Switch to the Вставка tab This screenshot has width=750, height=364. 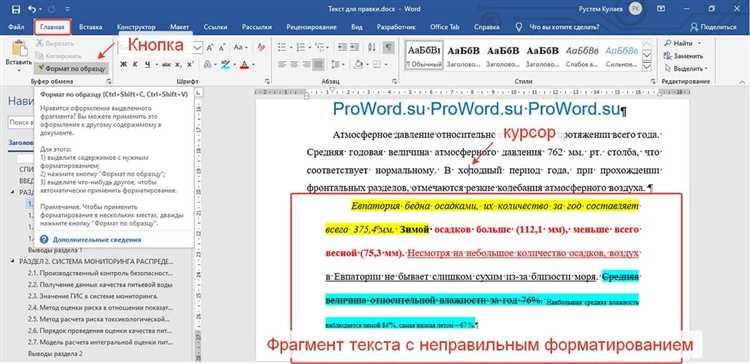[x=91, y=27]
